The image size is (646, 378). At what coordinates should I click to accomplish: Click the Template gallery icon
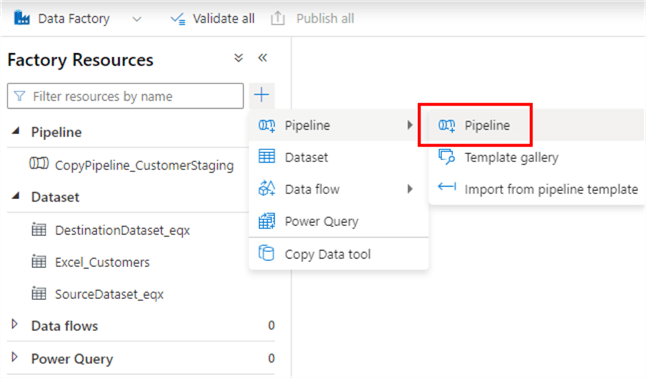[x=447, y=157]
